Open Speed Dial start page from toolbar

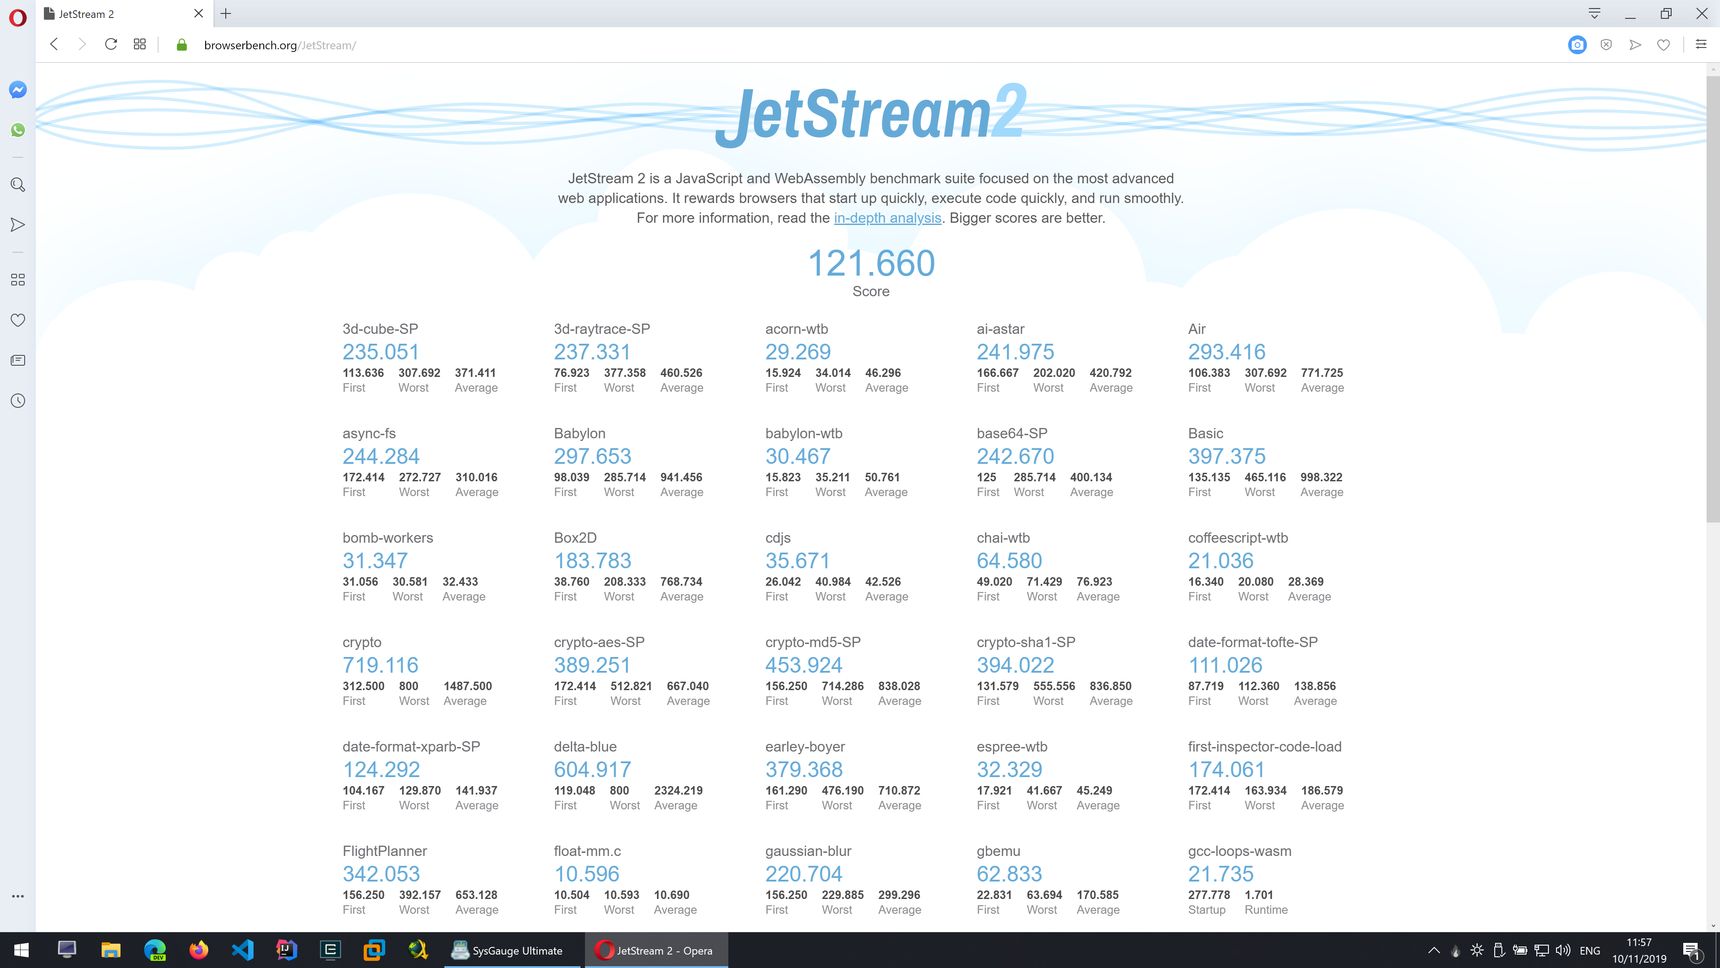[140, 44]
